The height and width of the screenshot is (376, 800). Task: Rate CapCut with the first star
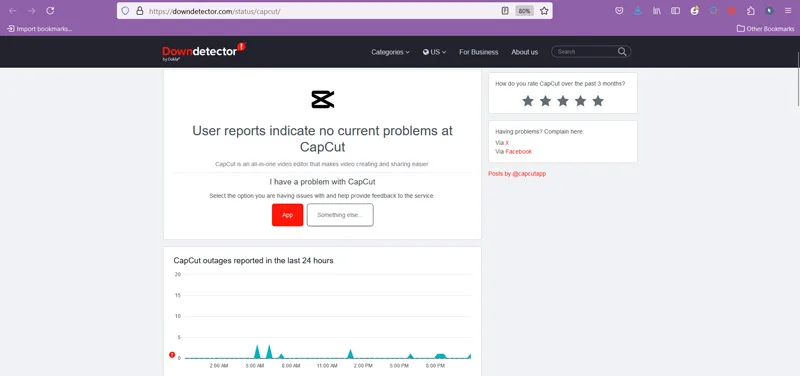528,101
